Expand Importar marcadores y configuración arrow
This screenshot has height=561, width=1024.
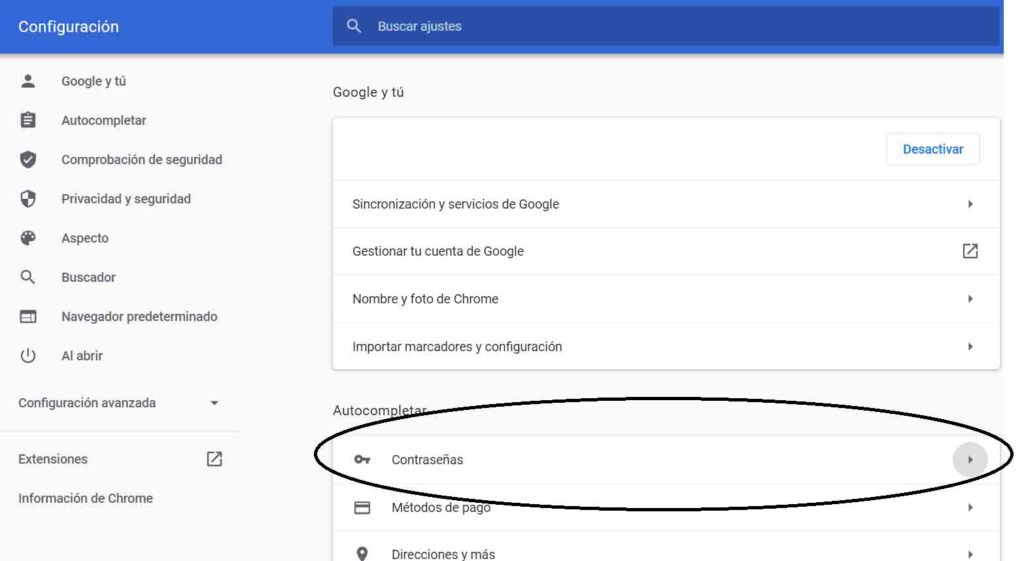(970, 347)
